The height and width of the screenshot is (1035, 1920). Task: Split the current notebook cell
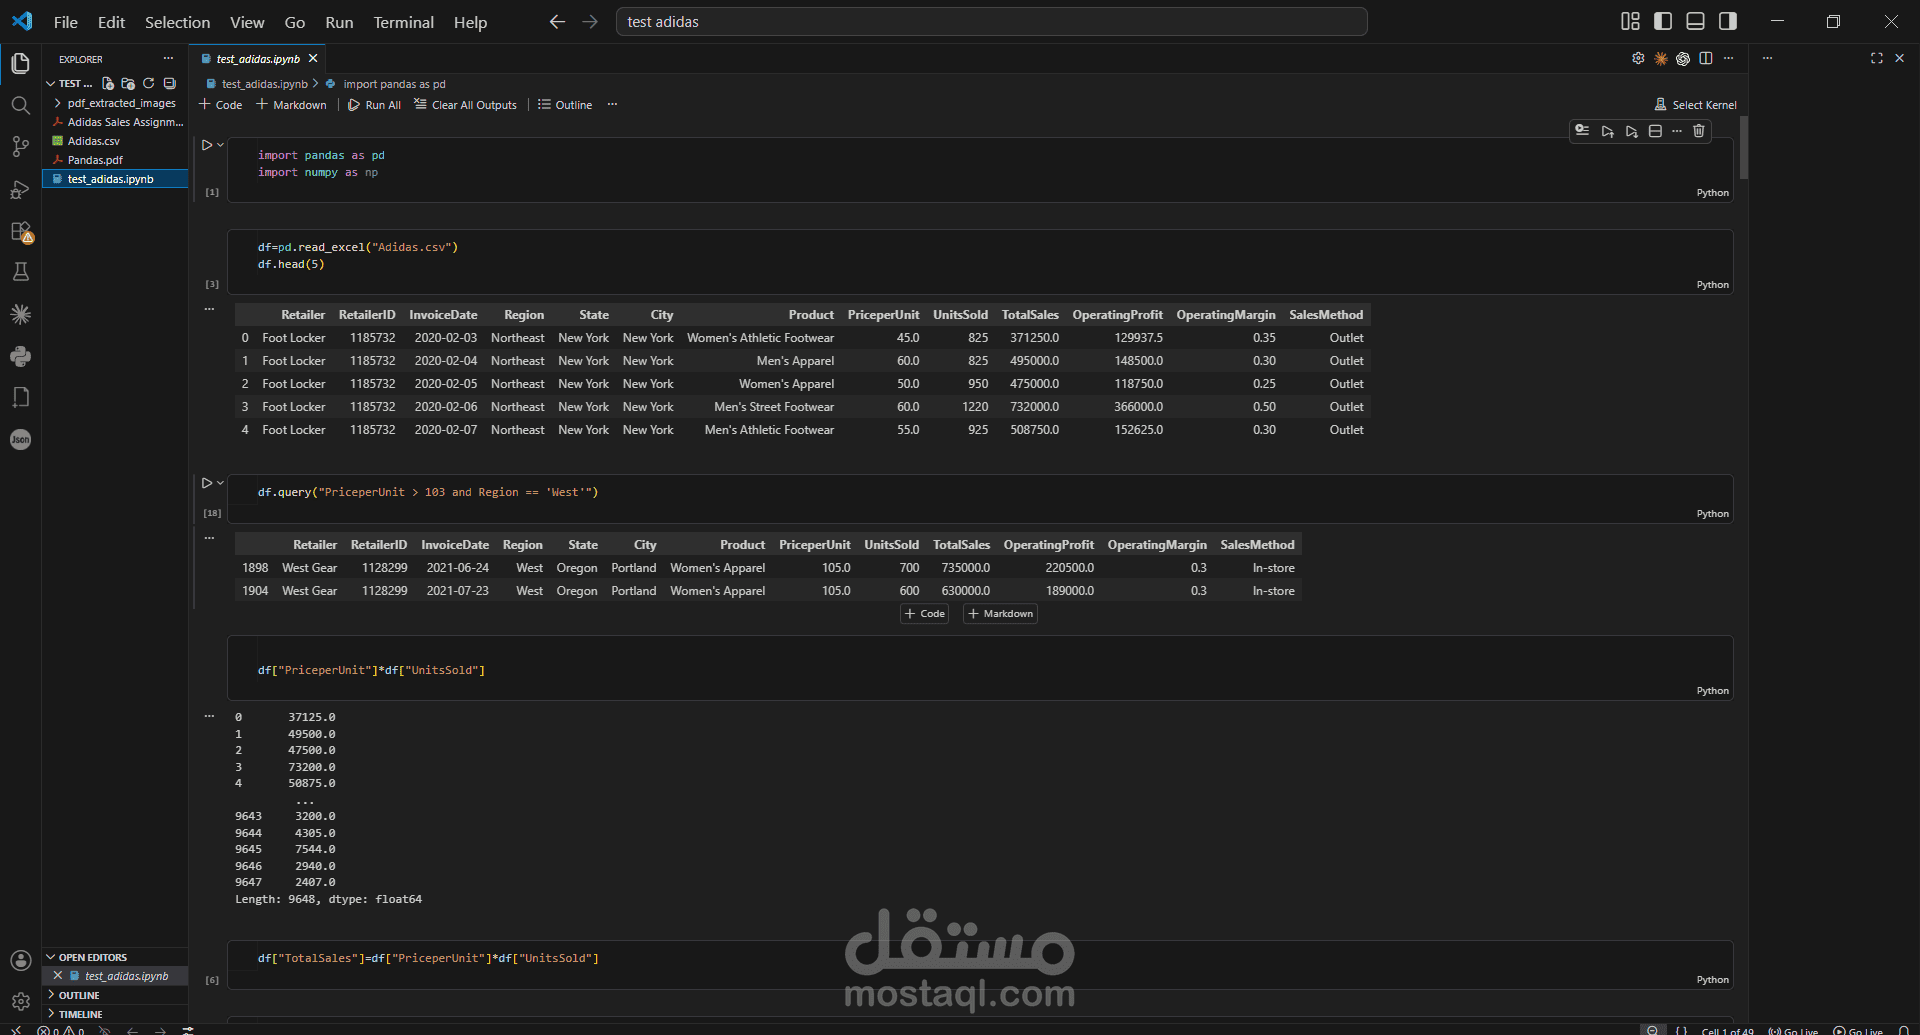pos(1655,131)
